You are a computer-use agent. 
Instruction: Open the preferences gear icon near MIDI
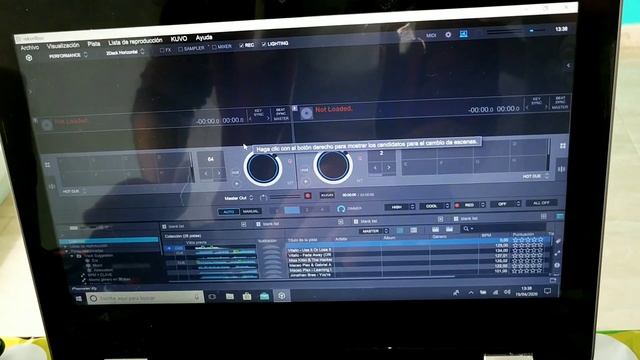(448, 35)
